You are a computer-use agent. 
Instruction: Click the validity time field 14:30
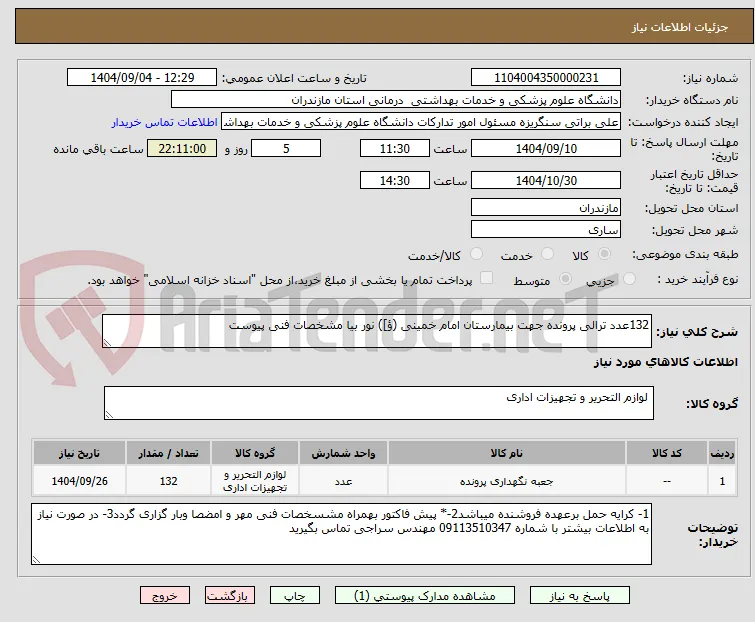pos(395,181)
